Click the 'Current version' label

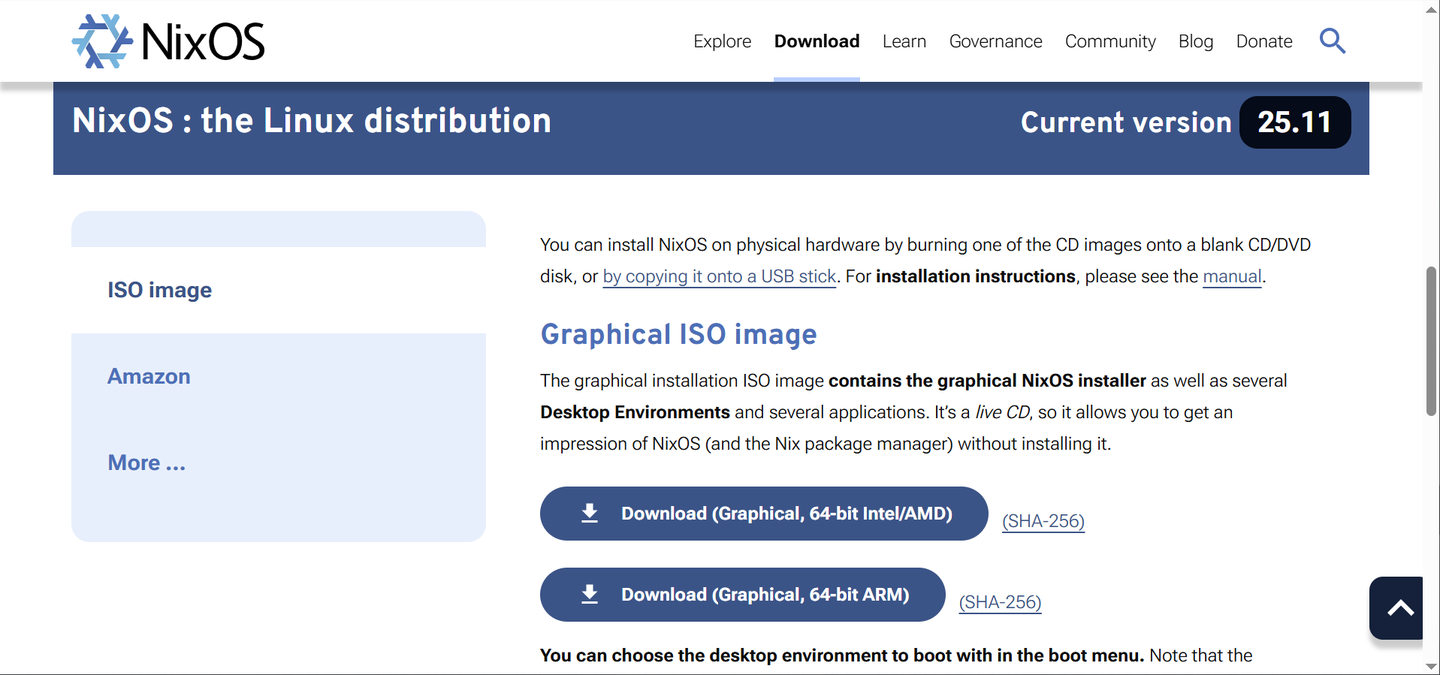(1126, 122)
